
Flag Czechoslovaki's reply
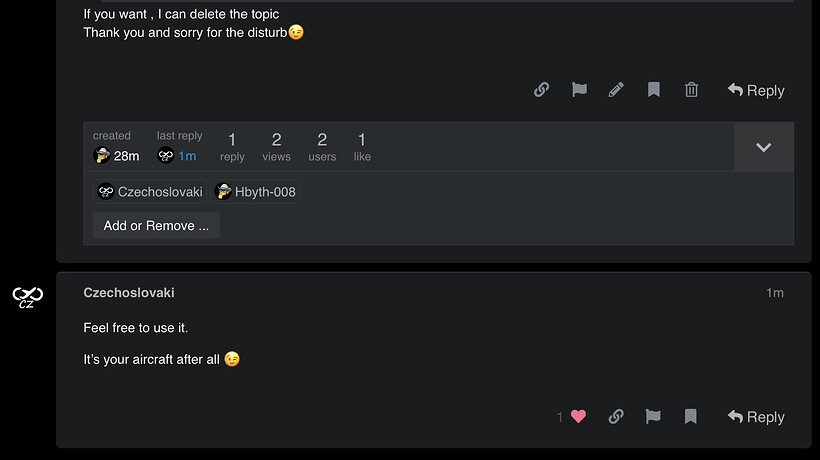coord(653,417)
